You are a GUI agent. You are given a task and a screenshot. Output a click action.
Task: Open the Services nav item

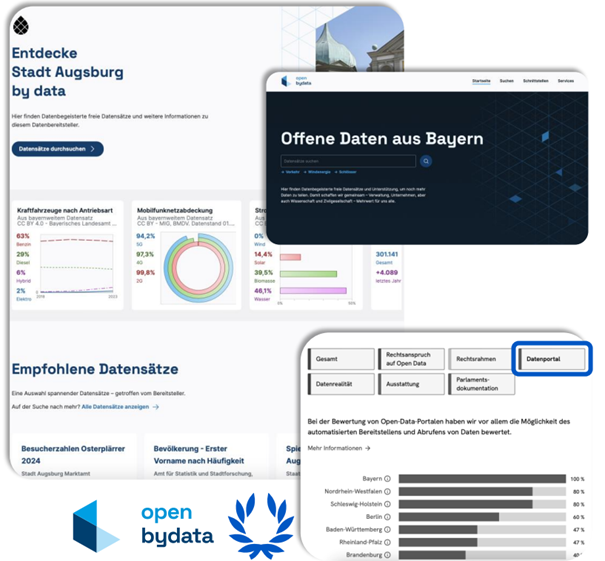point(566,81)
